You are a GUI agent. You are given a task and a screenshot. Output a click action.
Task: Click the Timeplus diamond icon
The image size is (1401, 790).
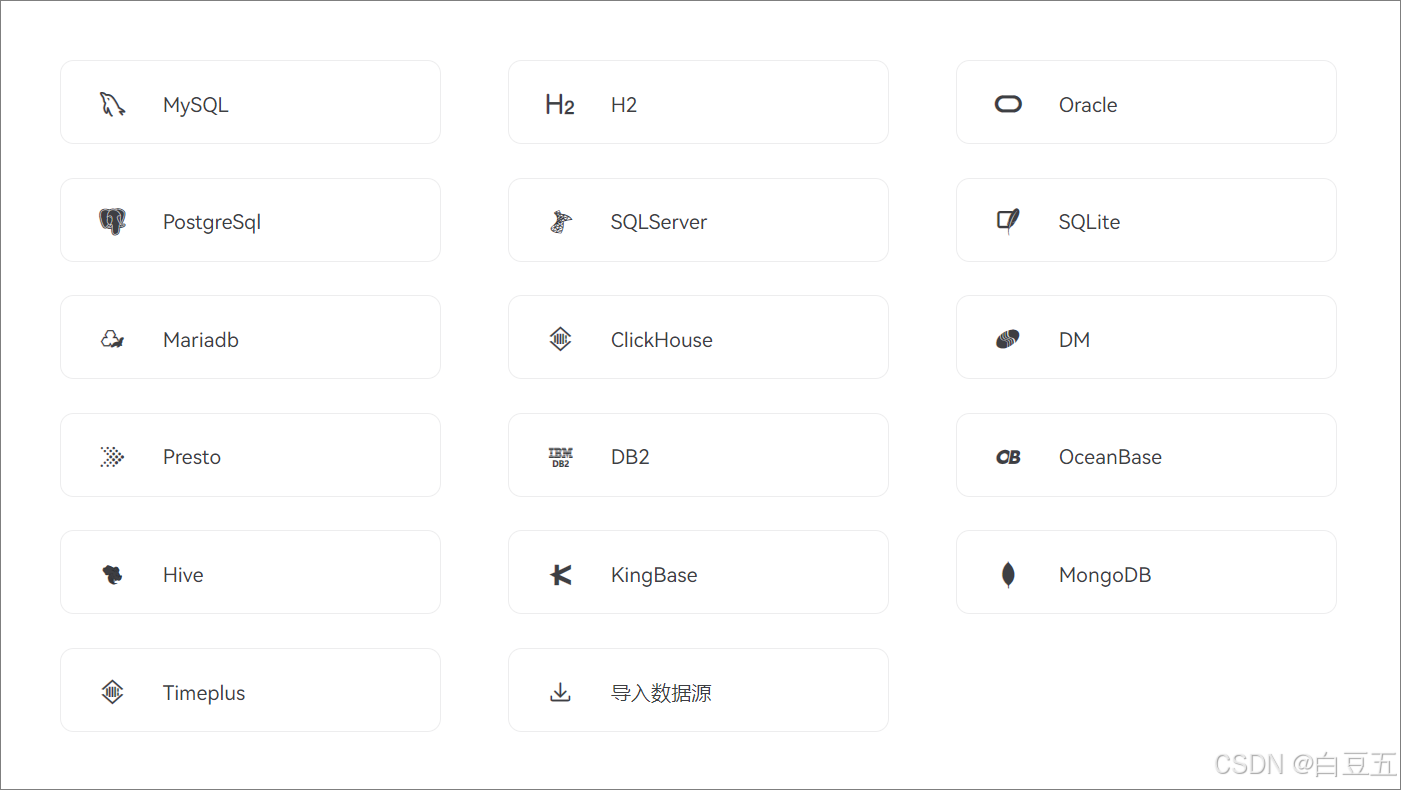tap(112, 692)
